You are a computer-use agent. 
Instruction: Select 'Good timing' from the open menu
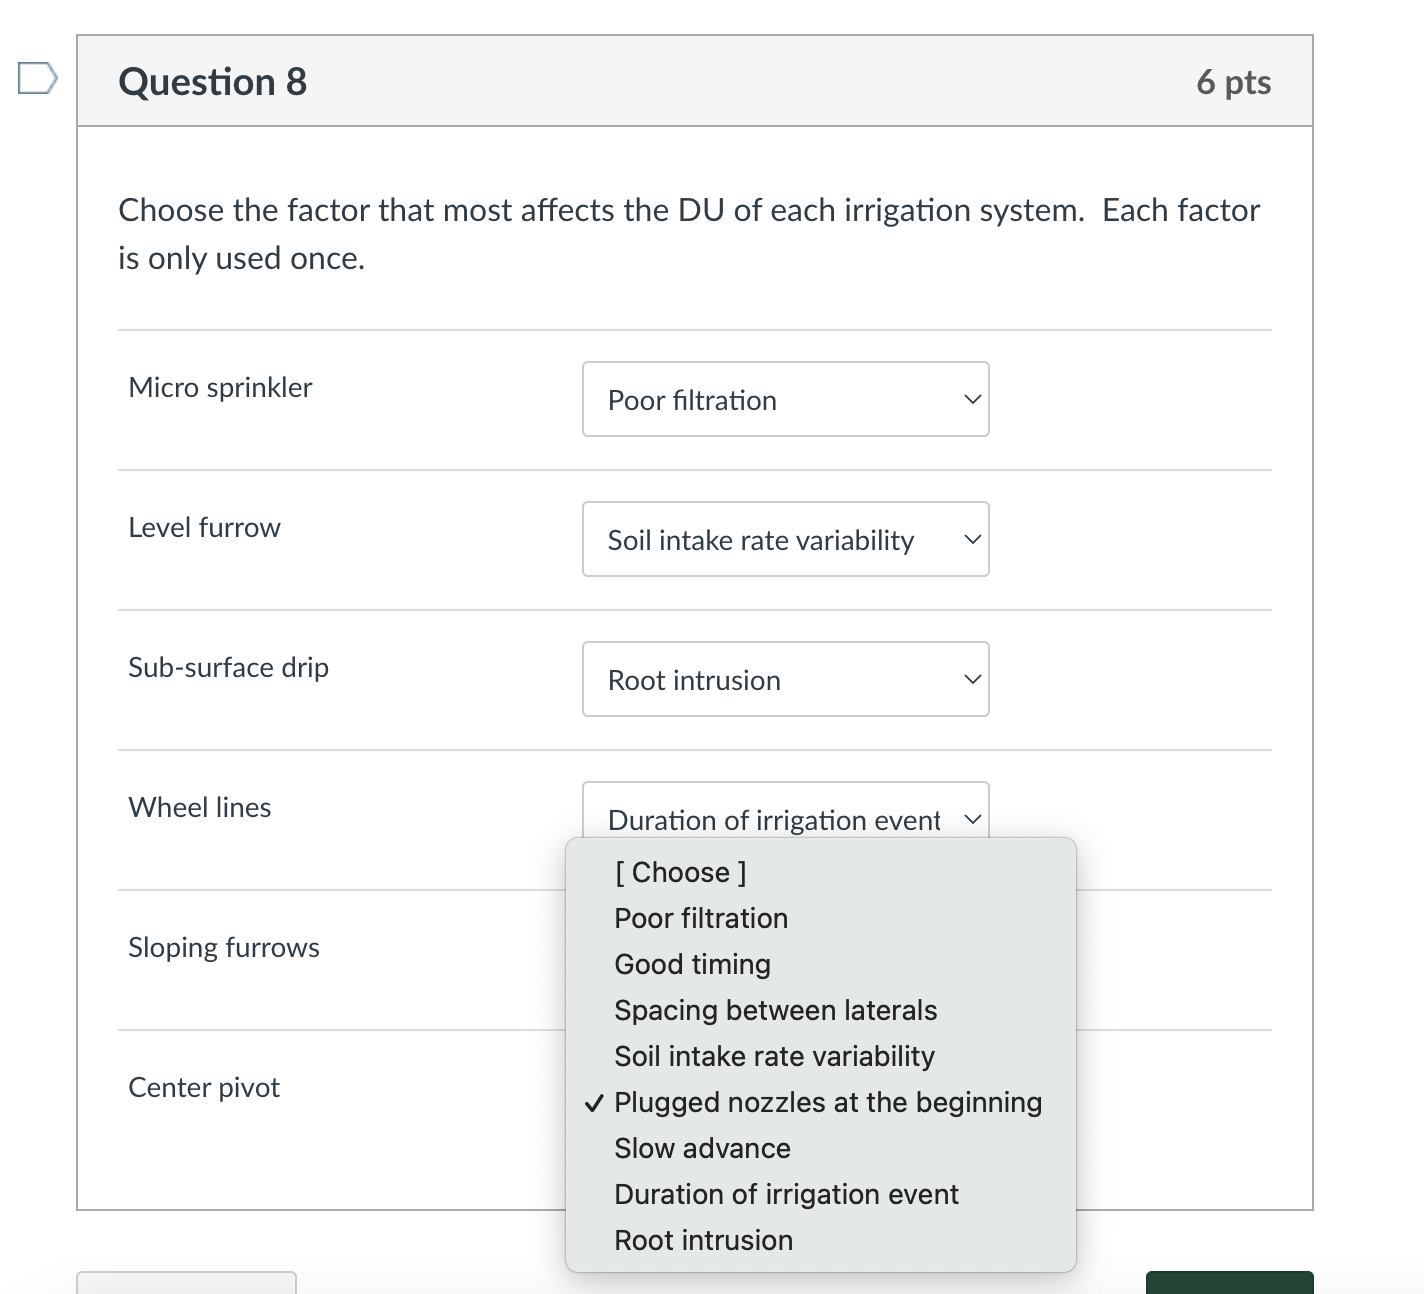(692, 964)
